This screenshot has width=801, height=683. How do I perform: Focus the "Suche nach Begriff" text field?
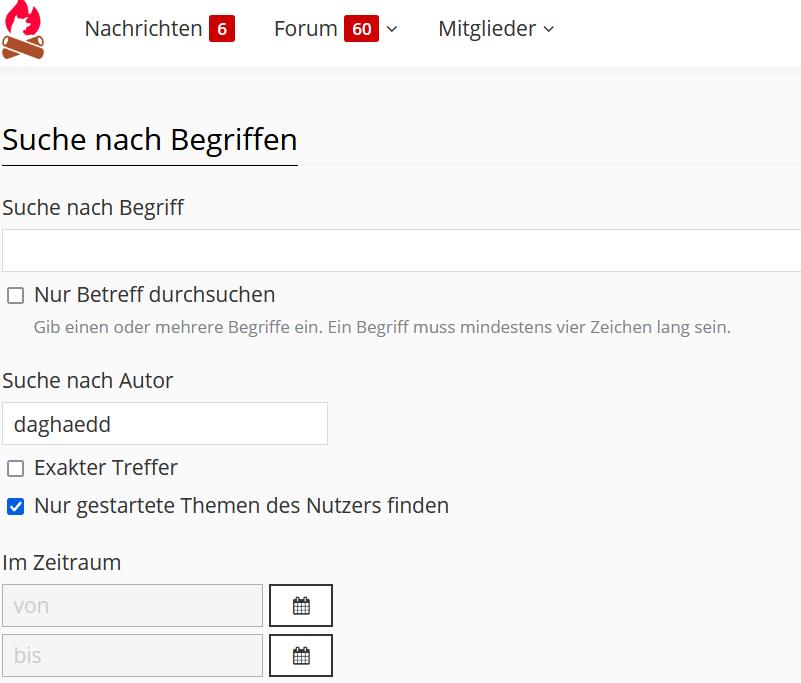[x=400, y=250]
